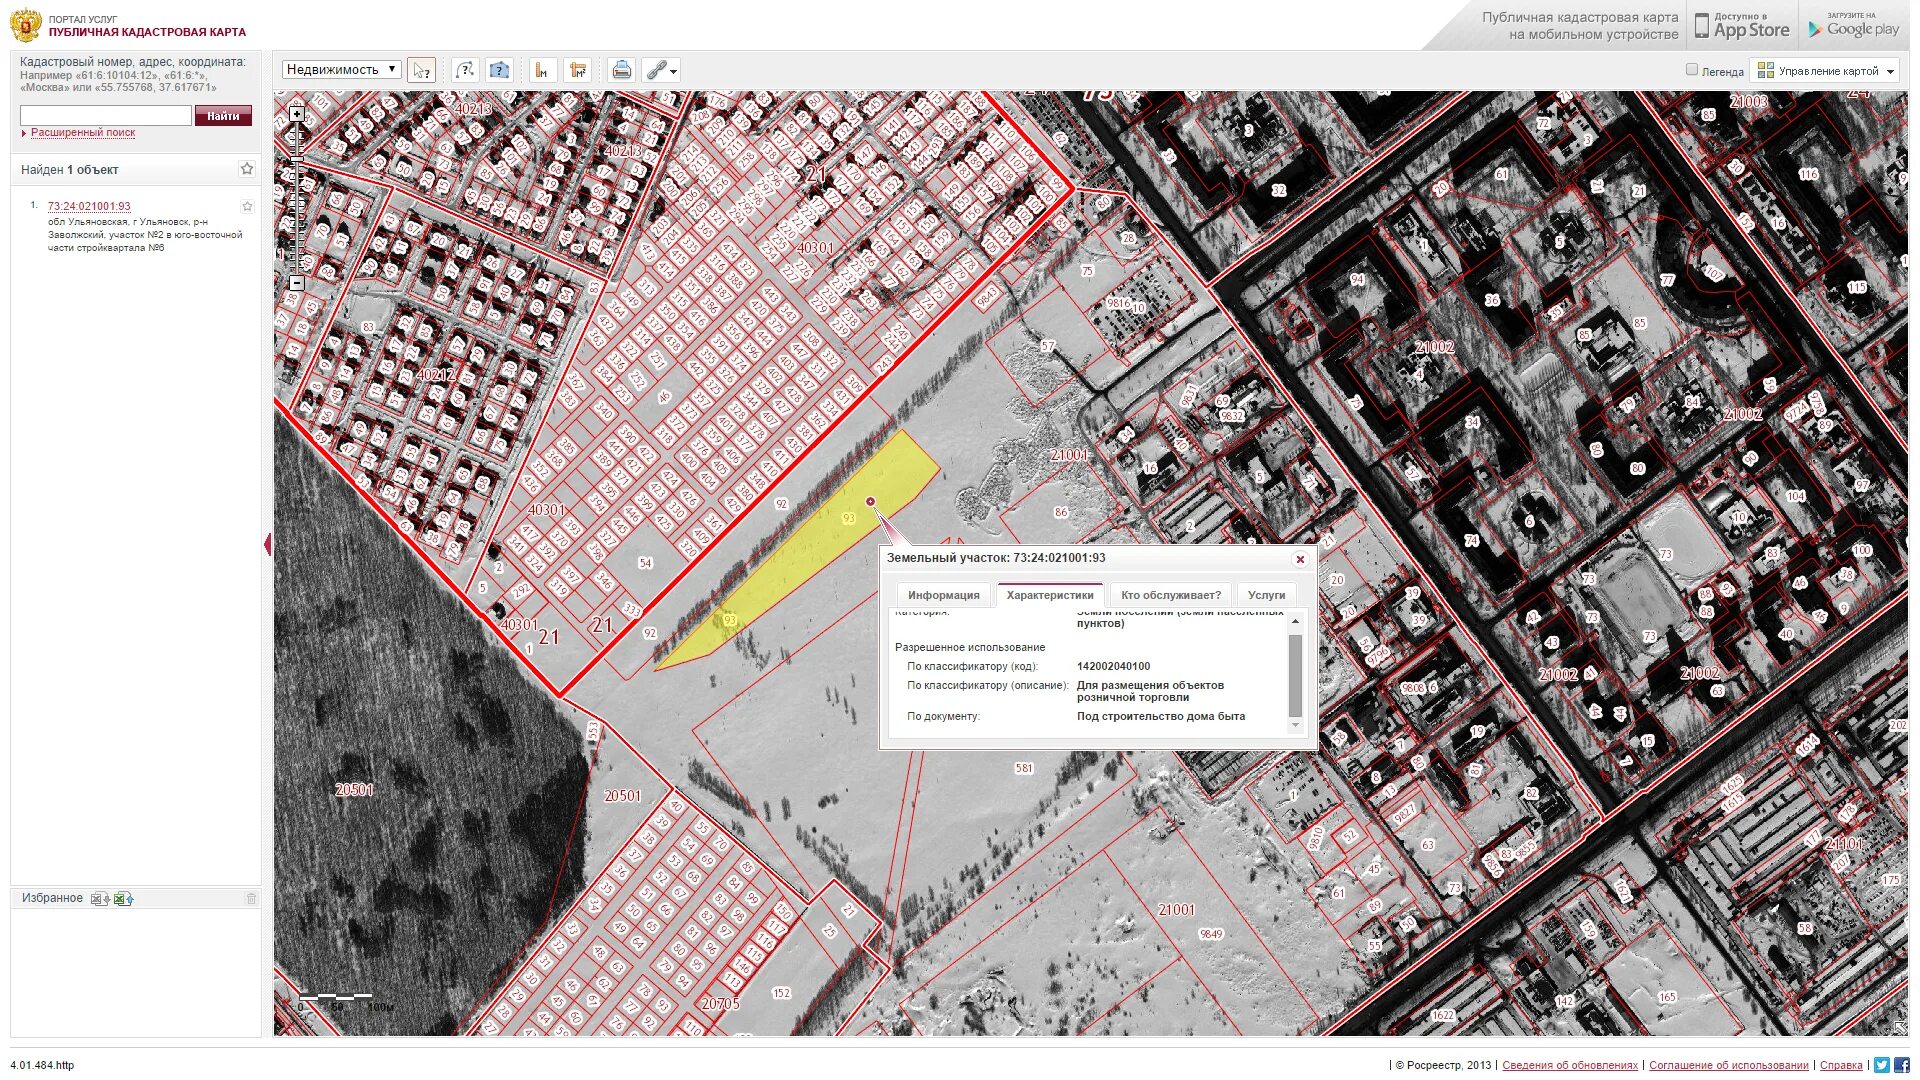This screenshot has width=1920, height=1080.
Task: Toggle the Легенда checkbox on
Action: [x=1689, y=70]
